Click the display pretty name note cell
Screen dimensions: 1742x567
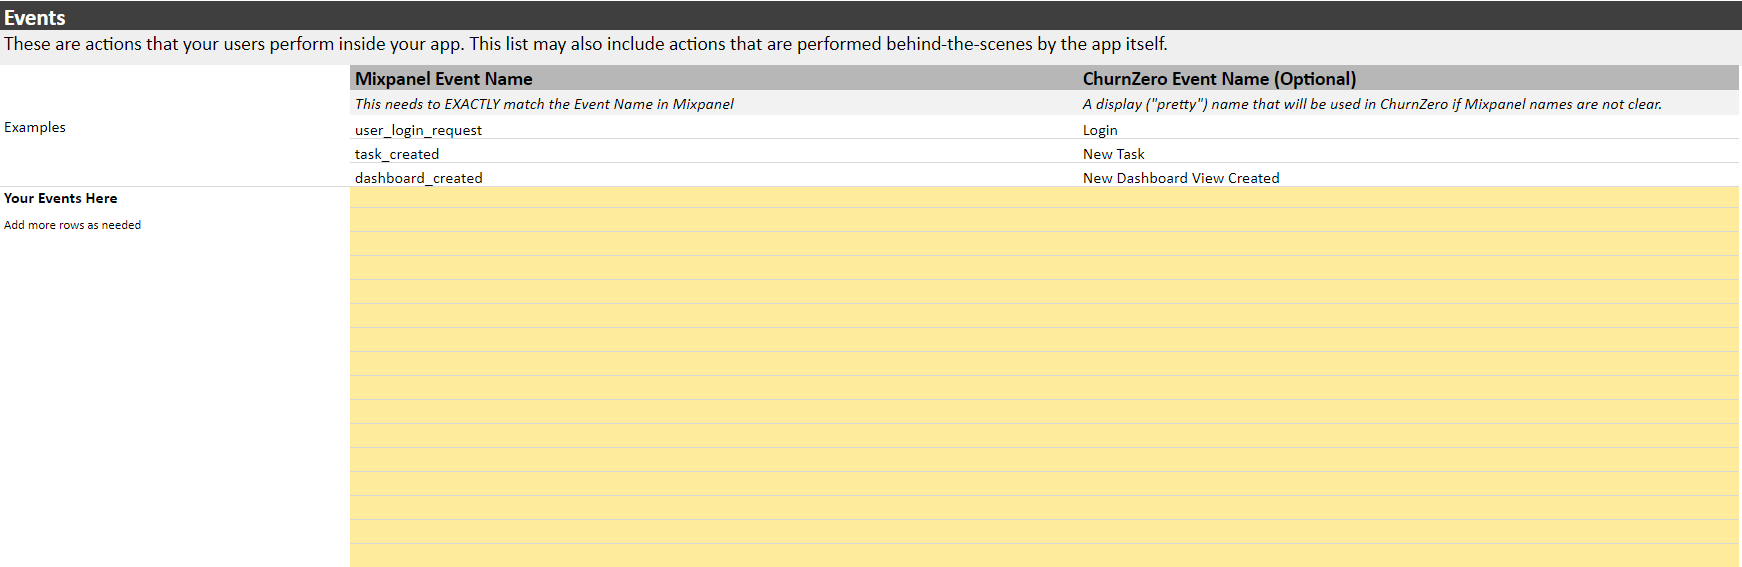point(1409,104)
